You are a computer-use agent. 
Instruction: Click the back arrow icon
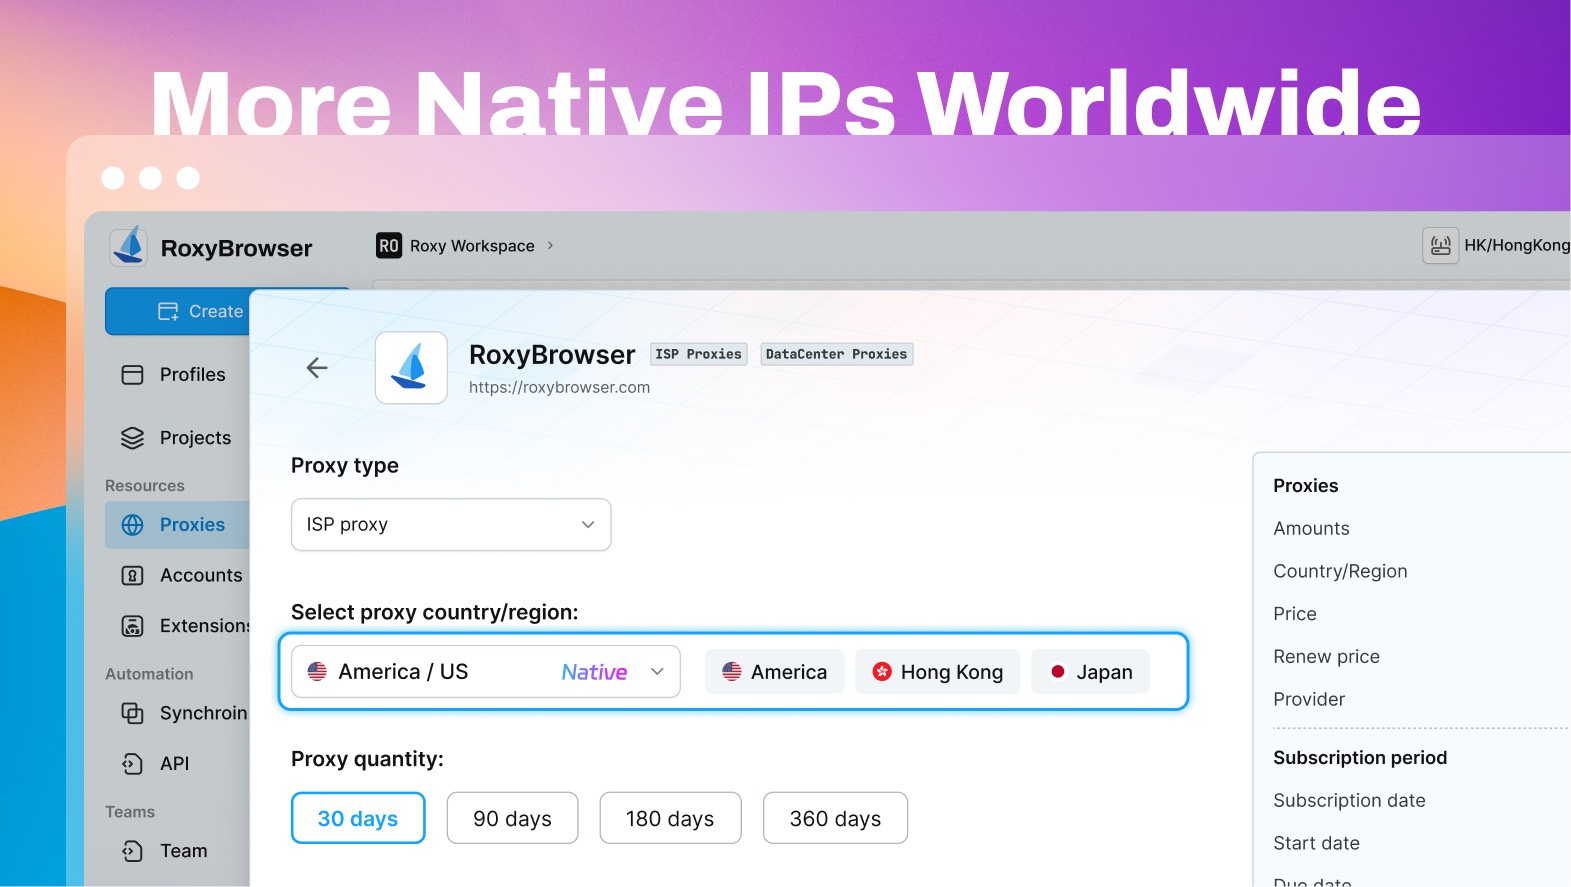point(317,368)
